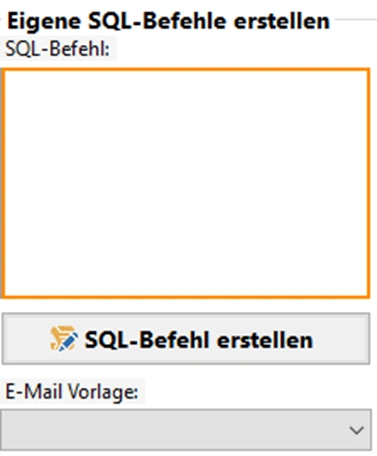Focus the orange-bordered SQL command box
Screen dimensions: 377x456
186,183
